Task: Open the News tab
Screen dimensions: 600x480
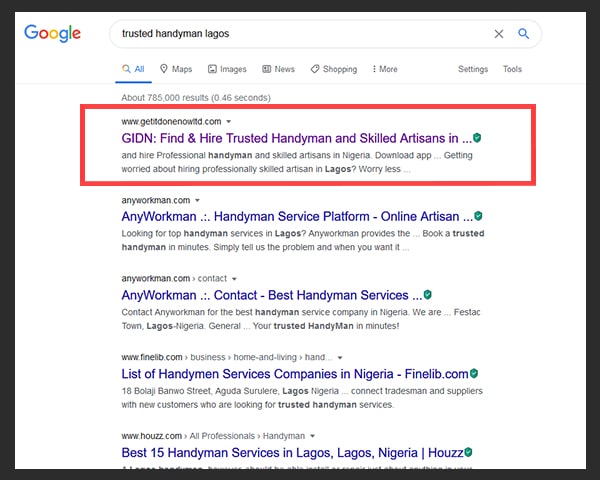Action: (279, 69)
